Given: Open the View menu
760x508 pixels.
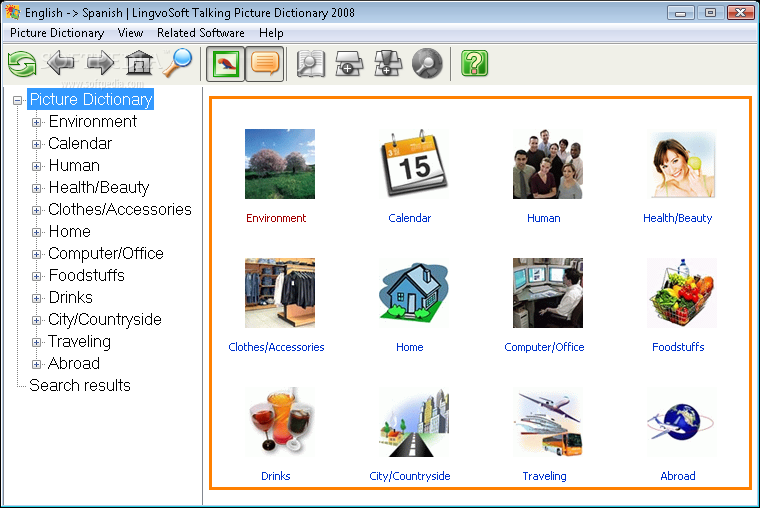Looking at the screenshot, I should (130, 33).
